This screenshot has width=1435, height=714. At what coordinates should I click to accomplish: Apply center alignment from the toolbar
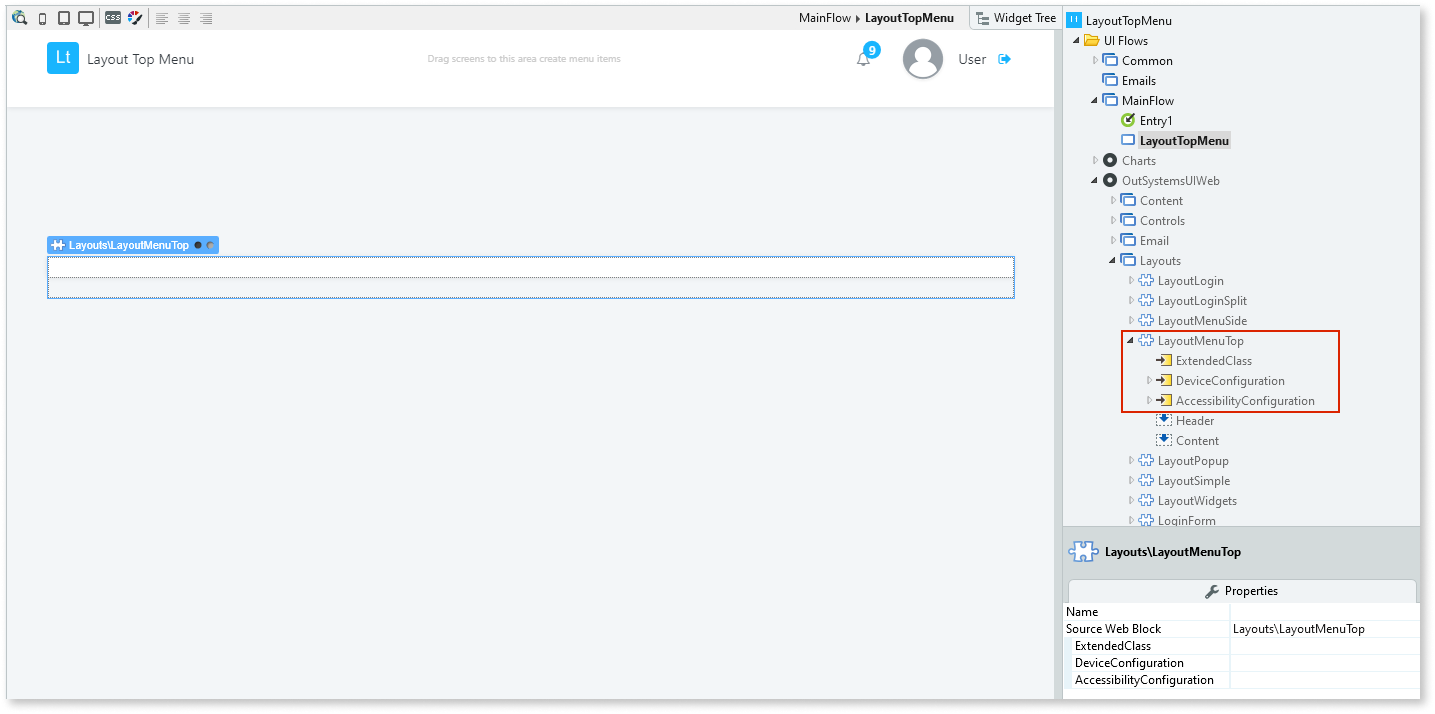tap(184, 17)
